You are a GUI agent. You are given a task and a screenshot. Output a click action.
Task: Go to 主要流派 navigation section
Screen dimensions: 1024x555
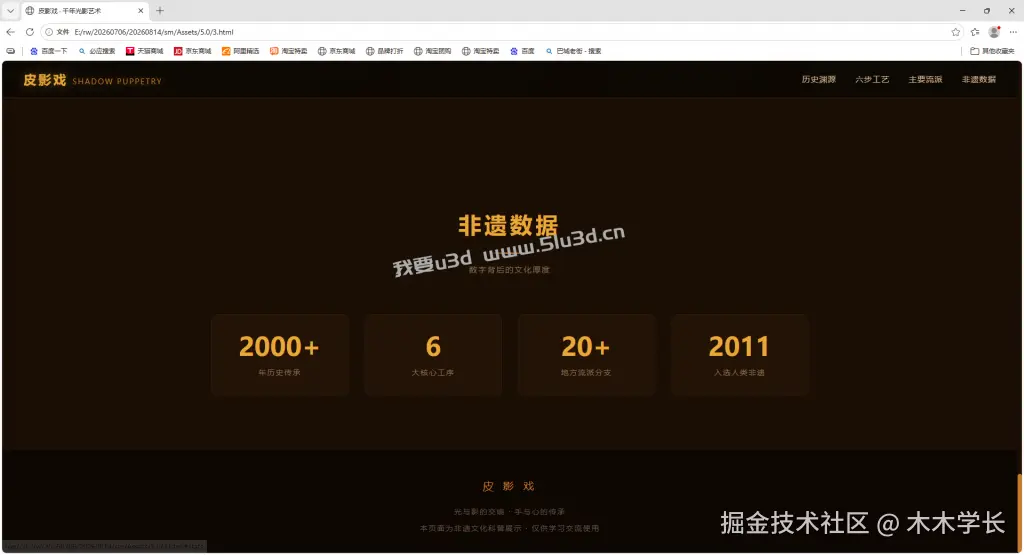tap(925, 80)
